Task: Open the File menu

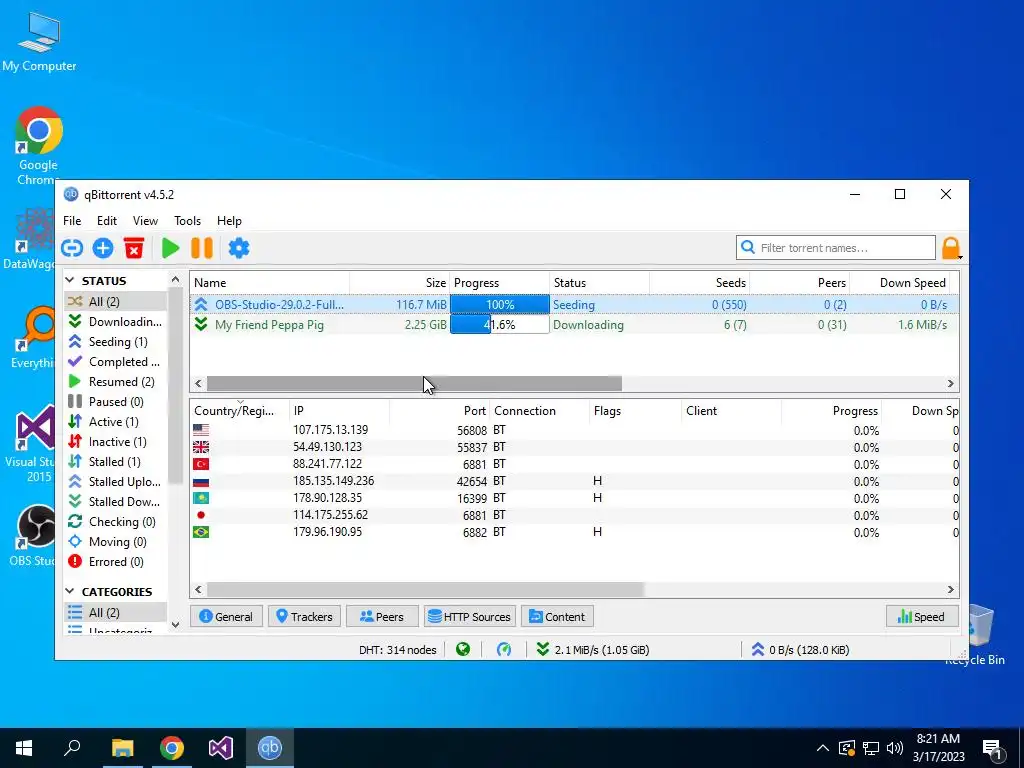Action: pos(72,221)
